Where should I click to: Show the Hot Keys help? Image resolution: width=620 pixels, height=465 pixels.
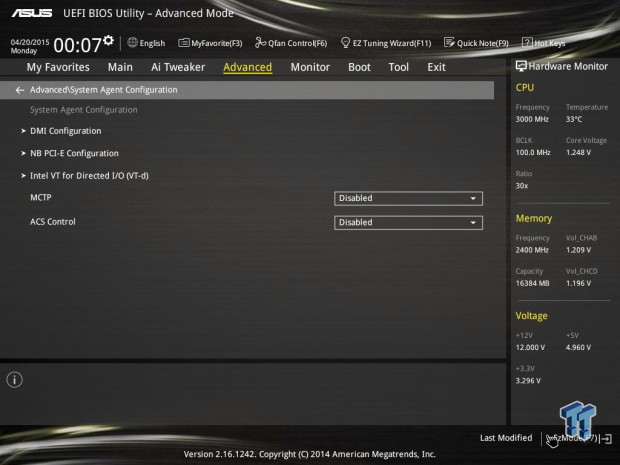(x=544, y=43)
